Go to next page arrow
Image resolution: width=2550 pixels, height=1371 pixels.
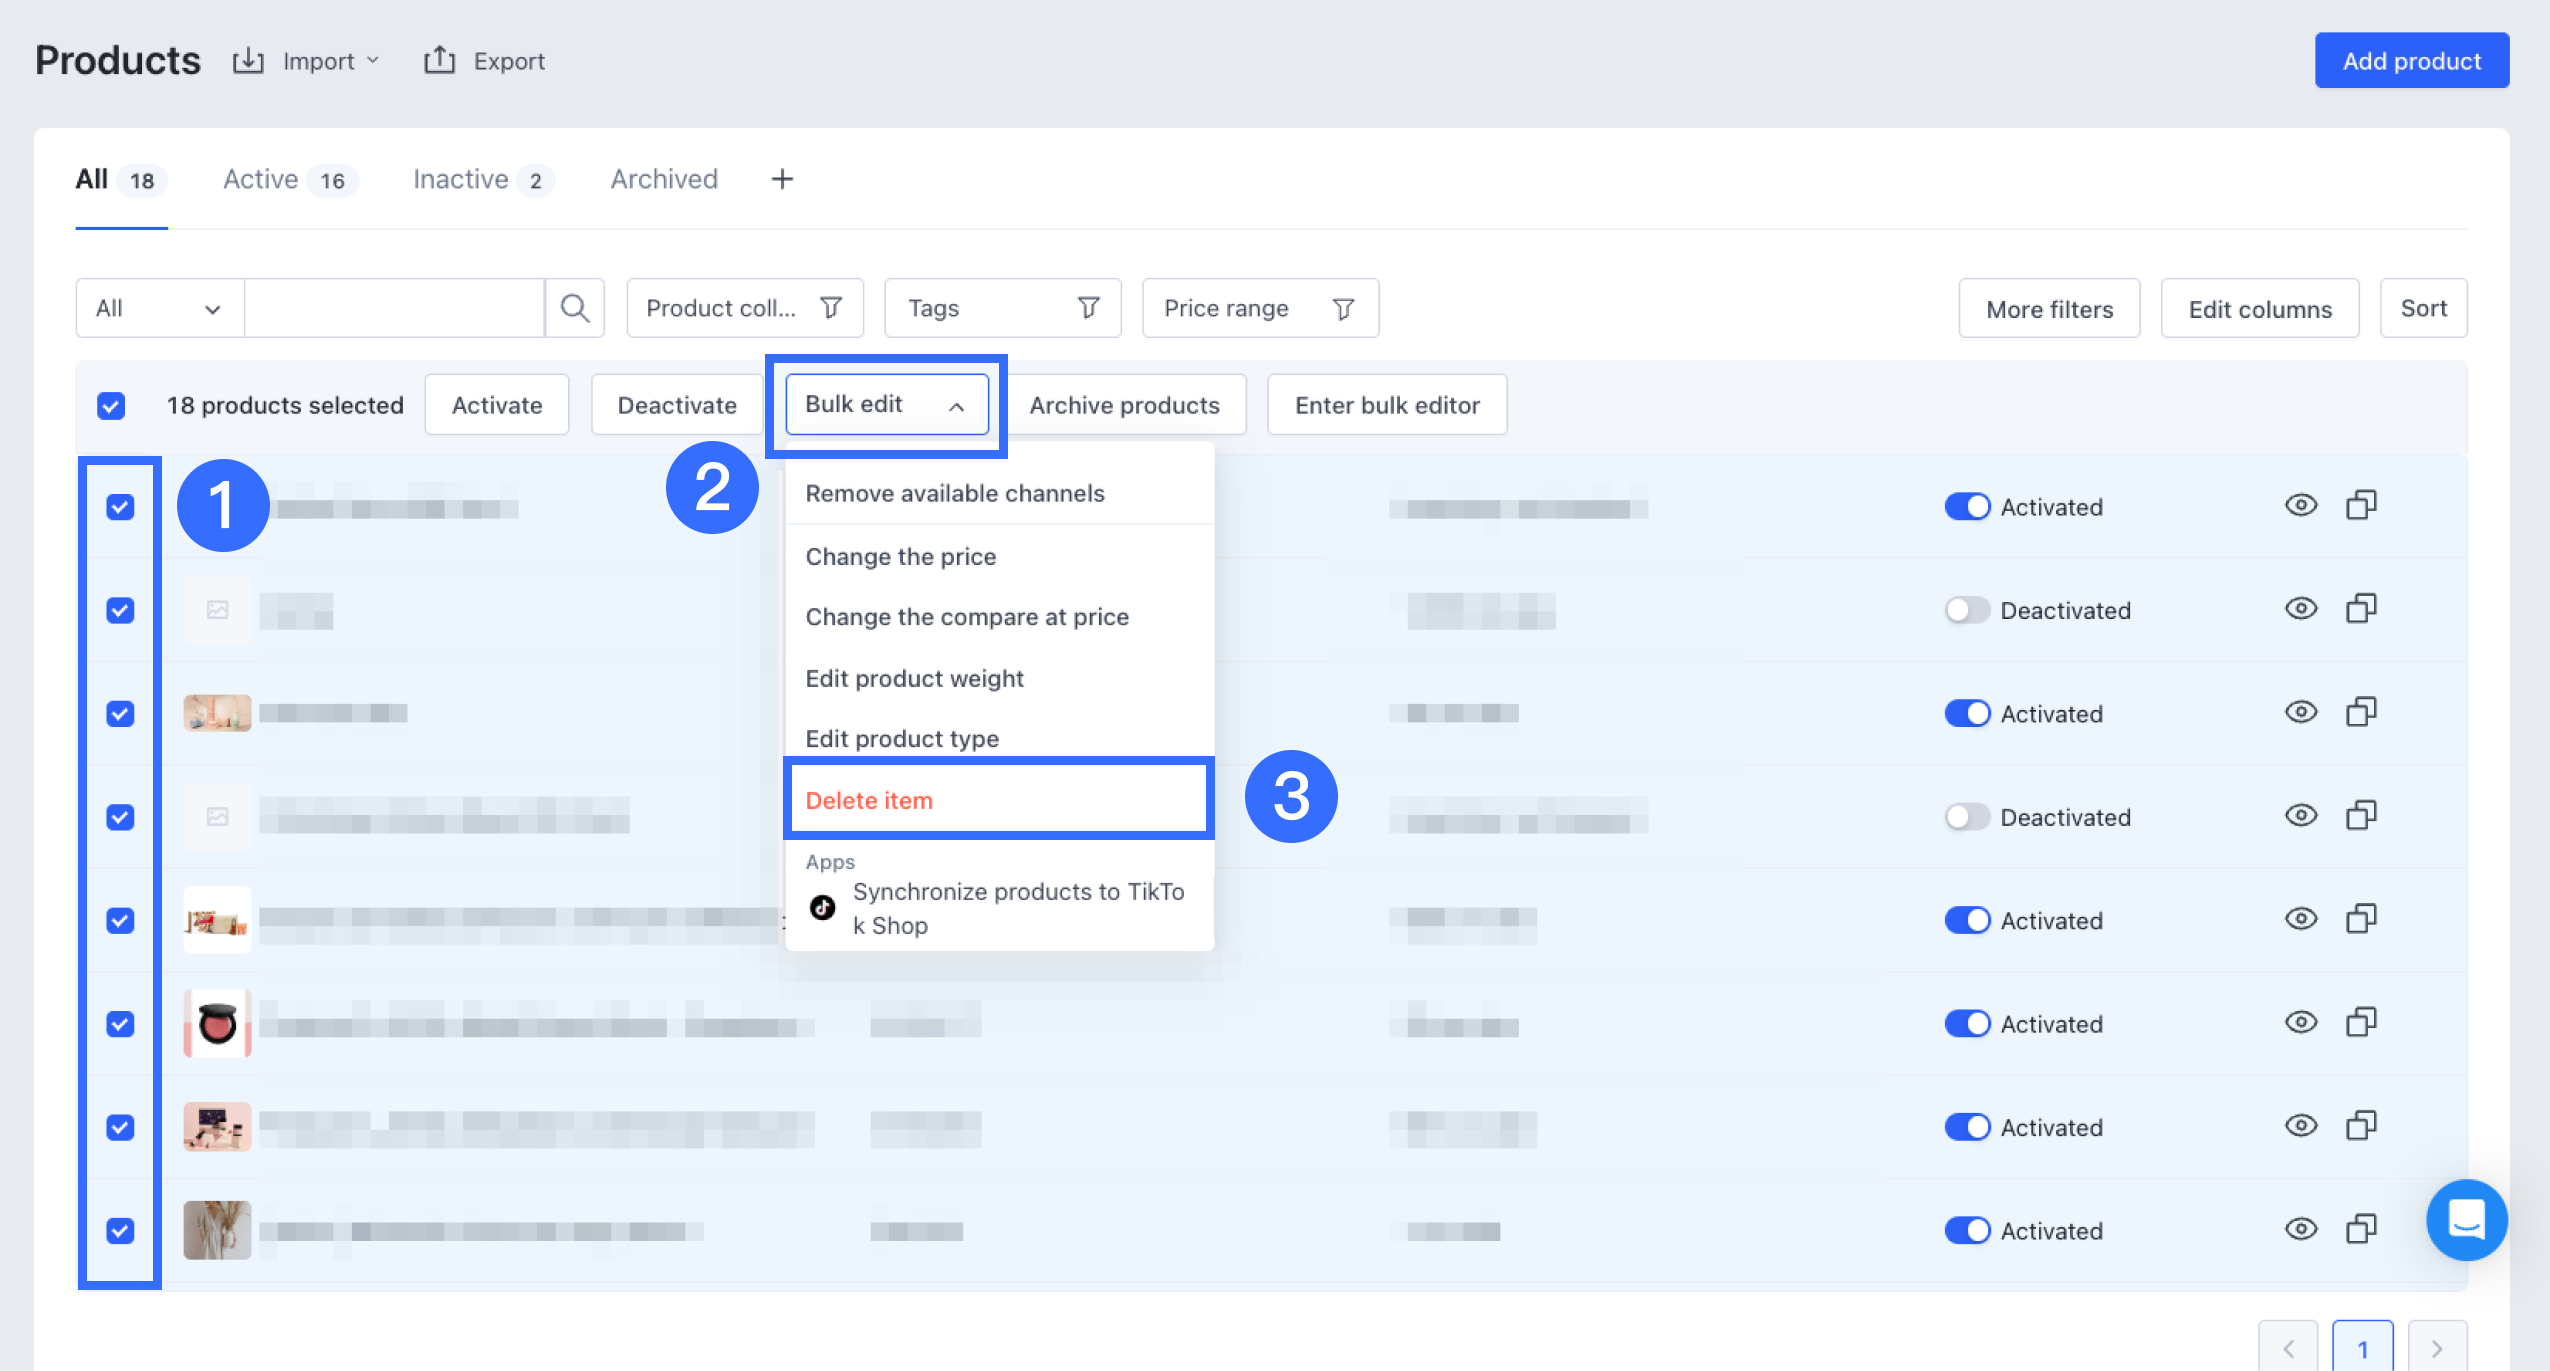pos(2436,1348)
